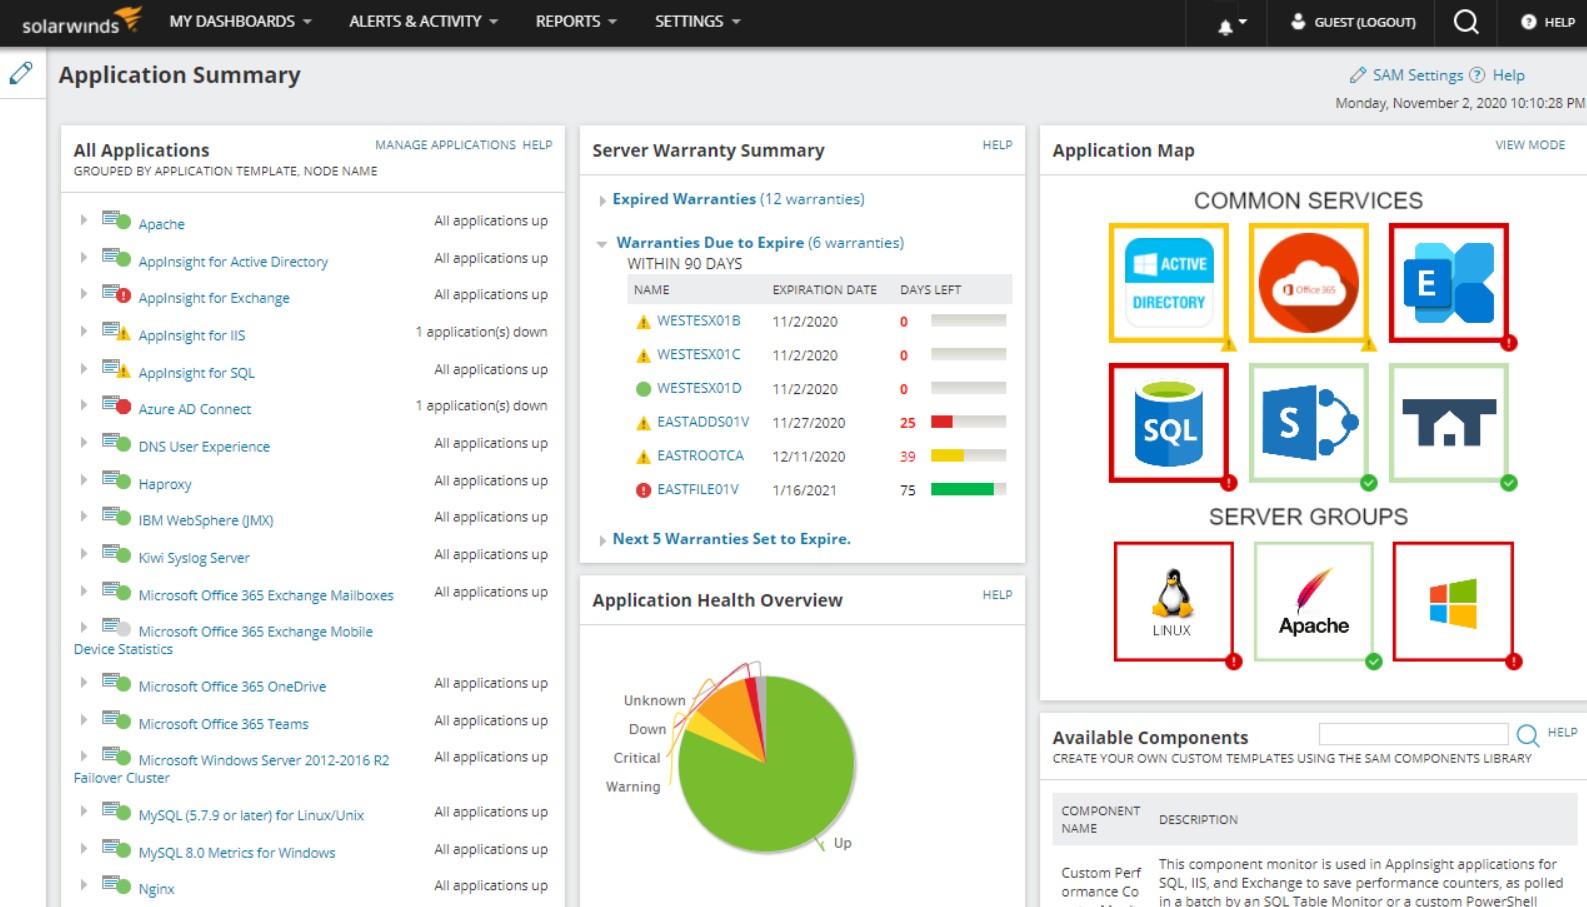
Task: Click the Expiration Date column header
Action: click(x=824, y=290)
